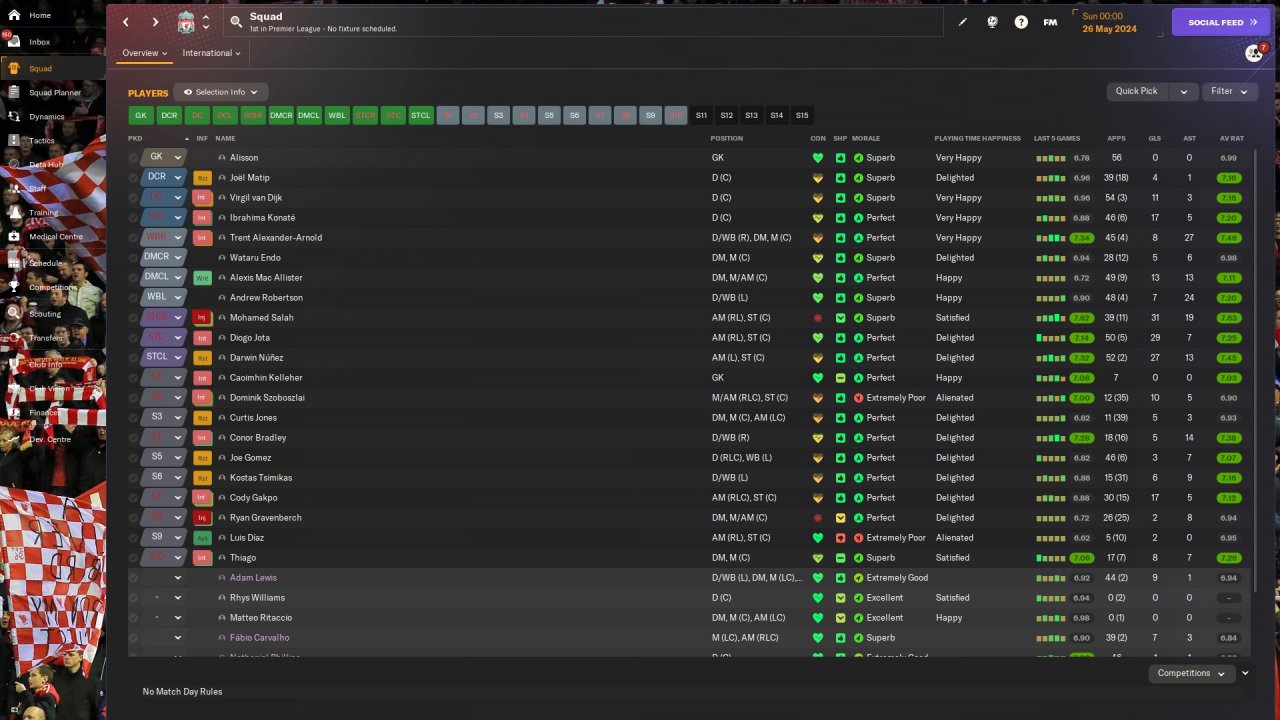The width and height of the screenshot is (1280, 720).
Task: Open Trent Alexander-Arnold's player profile link
Action: click(276, 238)
